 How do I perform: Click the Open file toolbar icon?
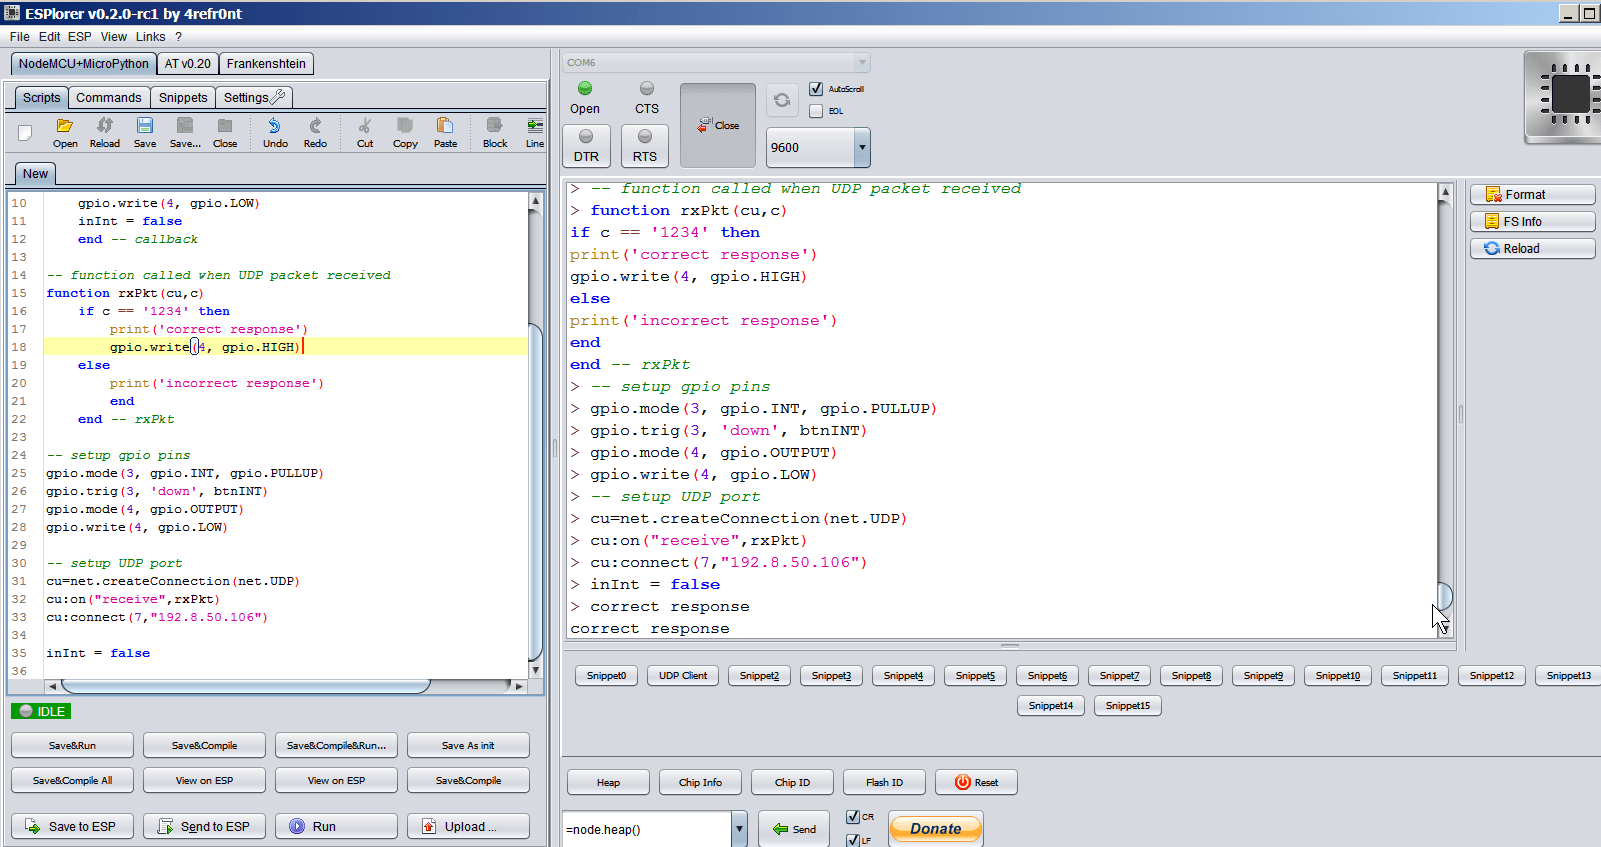[65, 132]
